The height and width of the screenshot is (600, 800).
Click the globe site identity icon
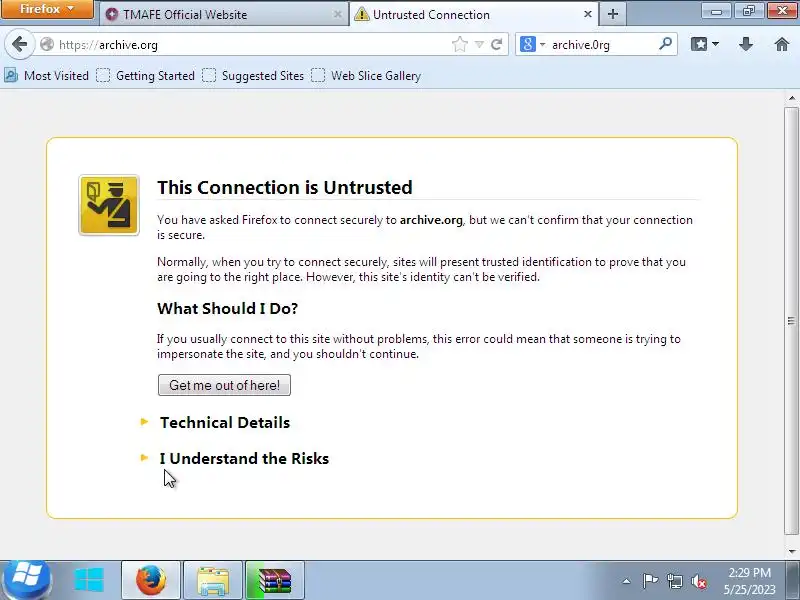47,44
